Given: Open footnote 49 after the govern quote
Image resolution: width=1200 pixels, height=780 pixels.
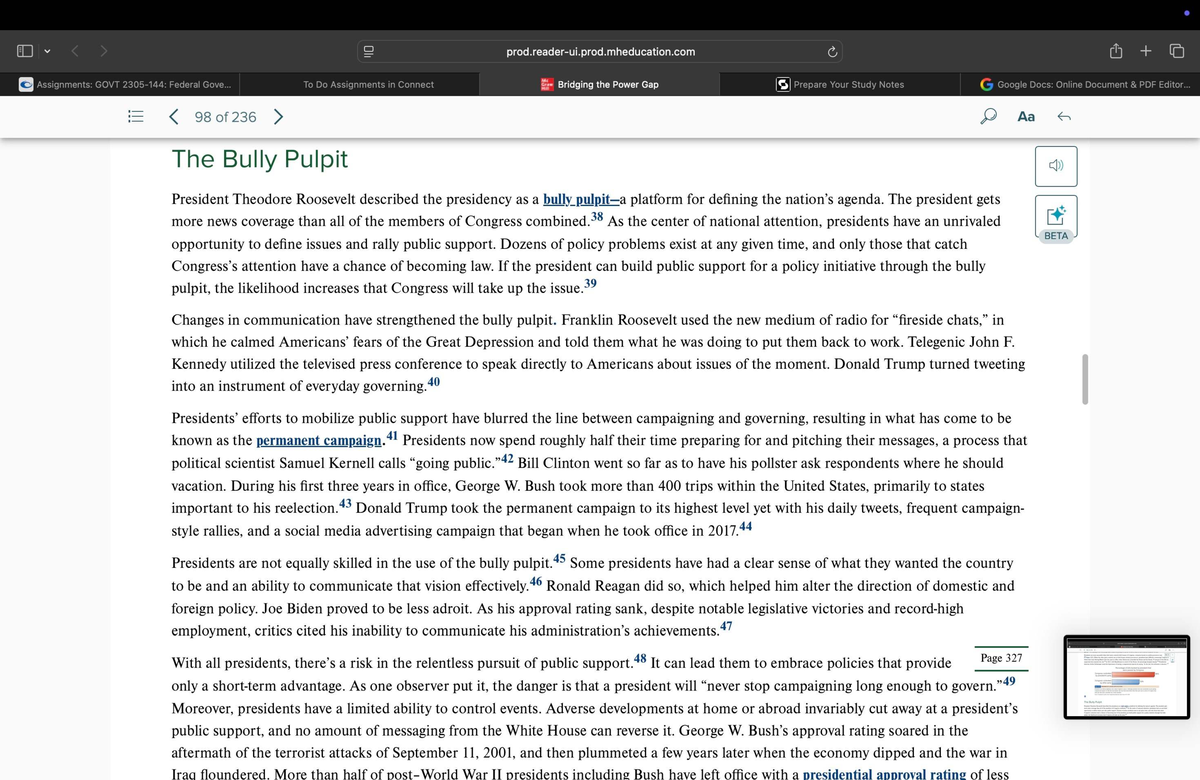Looking at the screenshot, I should coord(1008,681).
